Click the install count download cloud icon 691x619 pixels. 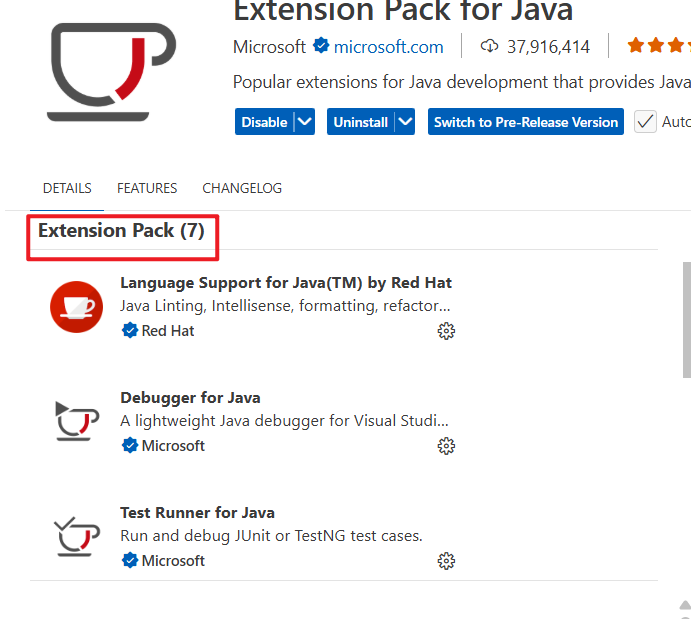pos(489,46)
